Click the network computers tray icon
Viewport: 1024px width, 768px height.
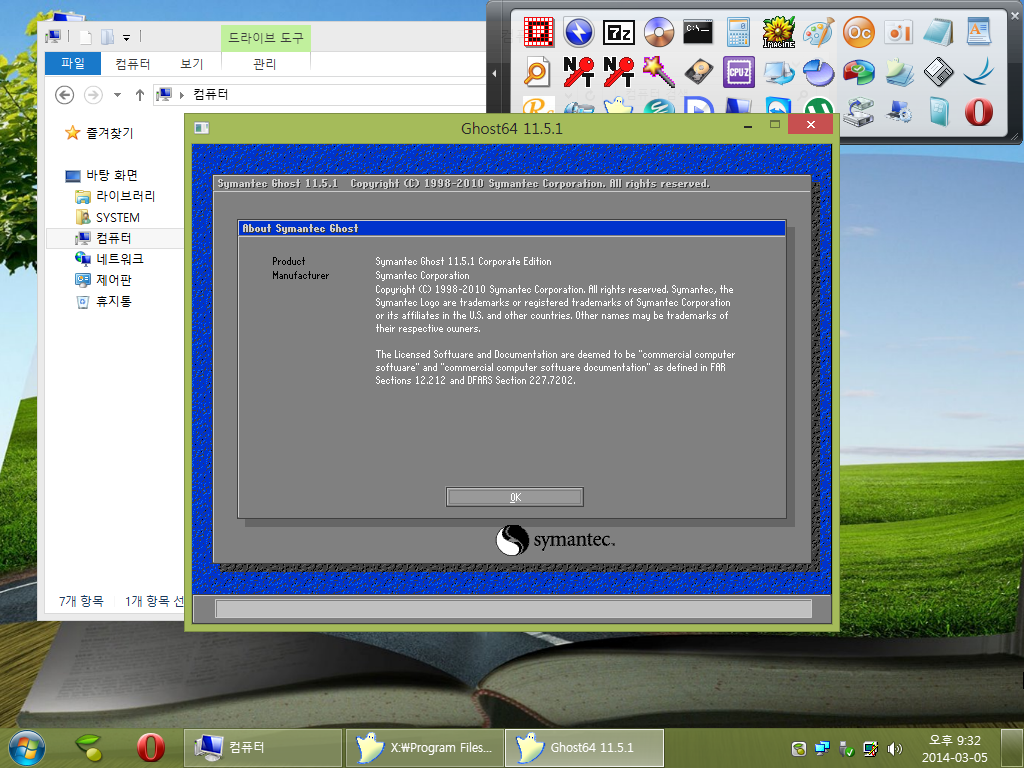(x=822, y=749)
